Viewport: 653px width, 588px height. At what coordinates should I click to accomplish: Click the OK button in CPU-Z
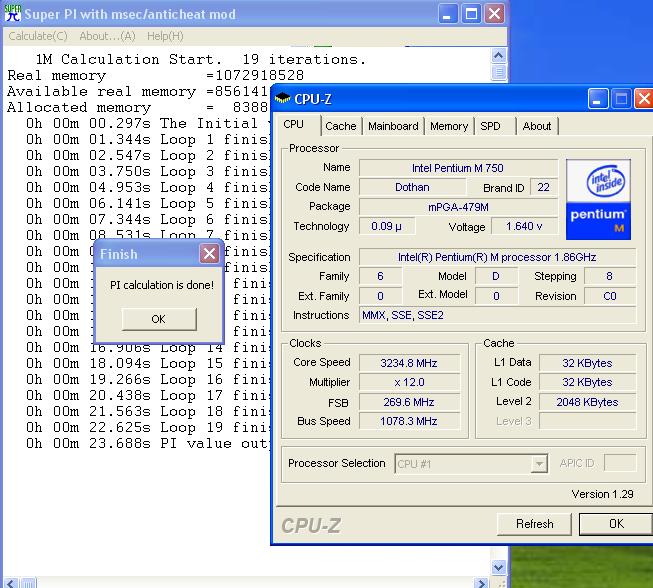[x=616, y=524]
